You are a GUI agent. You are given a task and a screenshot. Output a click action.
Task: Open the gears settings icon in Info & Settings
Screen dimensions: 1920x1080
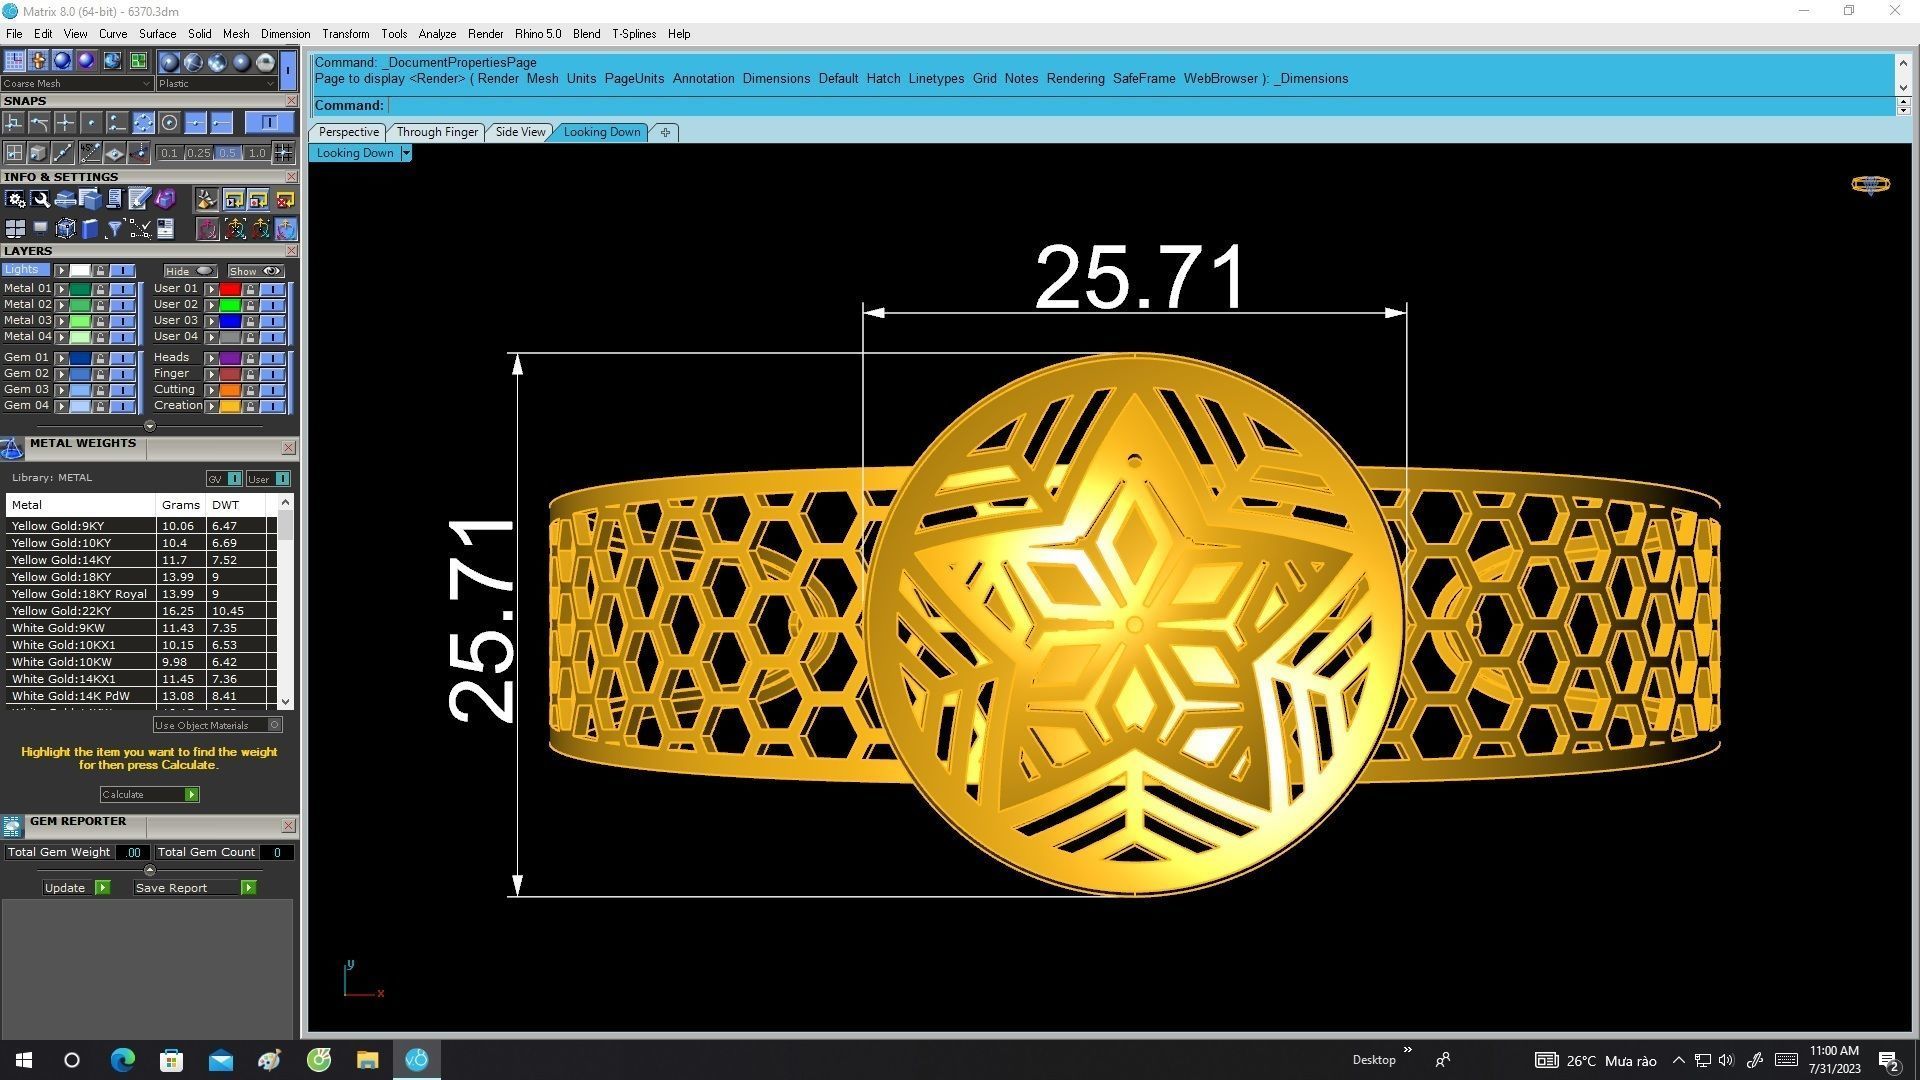tap(15, 199)
